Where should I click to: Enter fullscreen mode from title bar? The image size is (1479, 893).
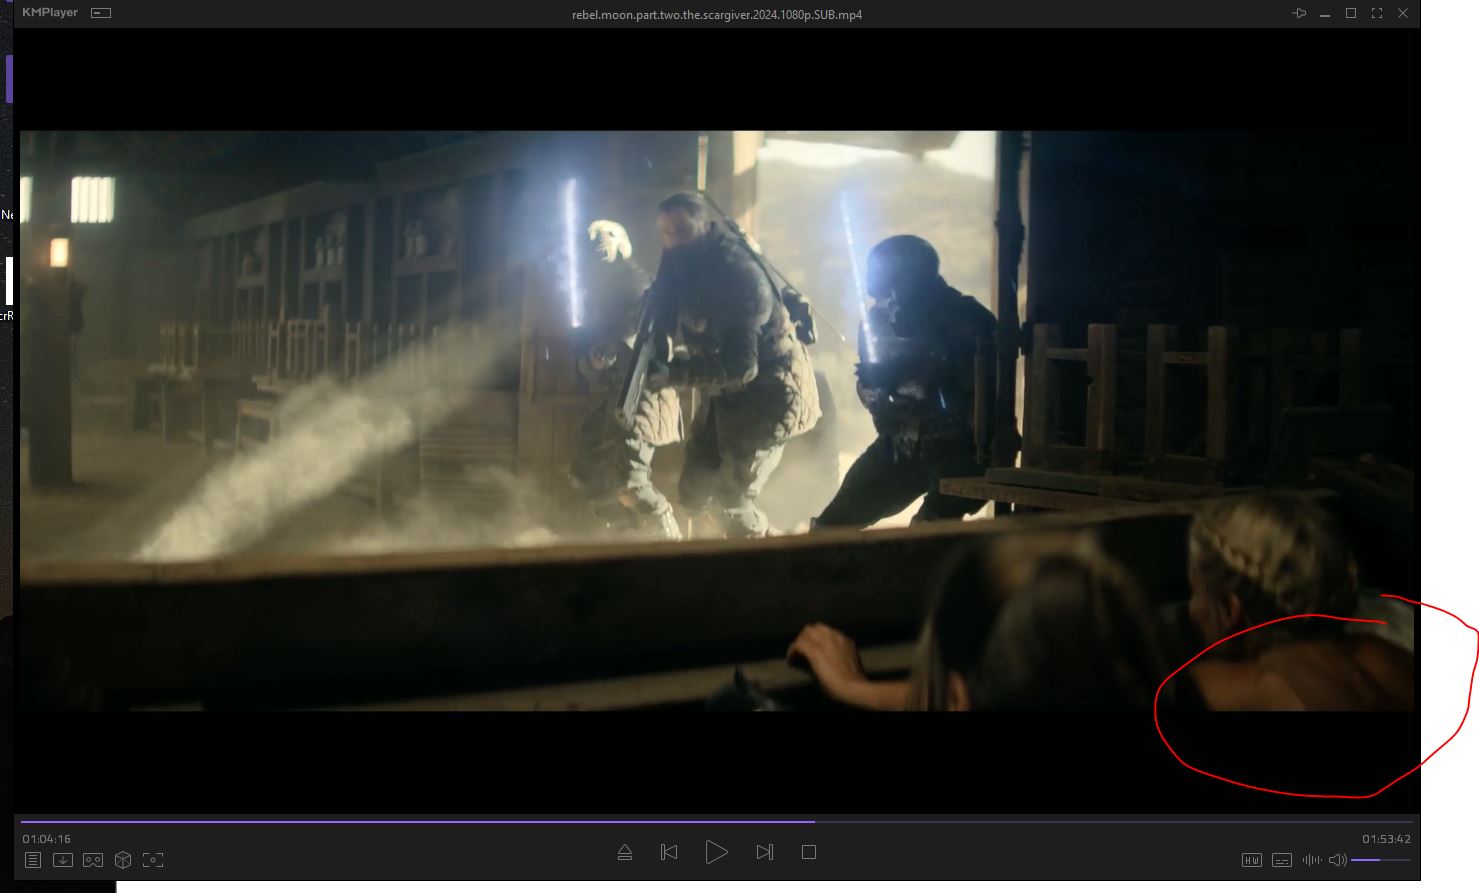[1377, 14]
